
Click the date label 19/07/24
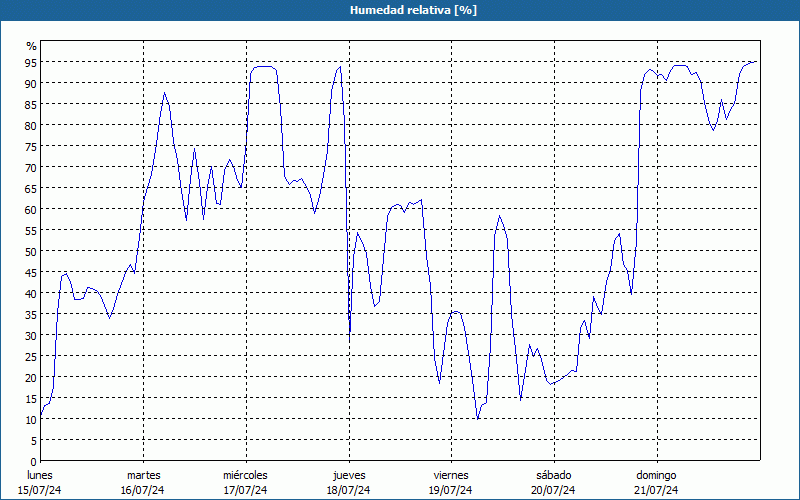click(x=451, y=490)
